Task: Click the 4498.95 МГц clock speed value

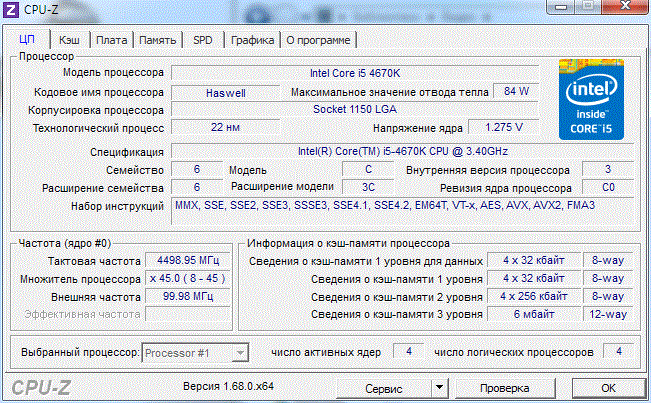Action: 188,261
